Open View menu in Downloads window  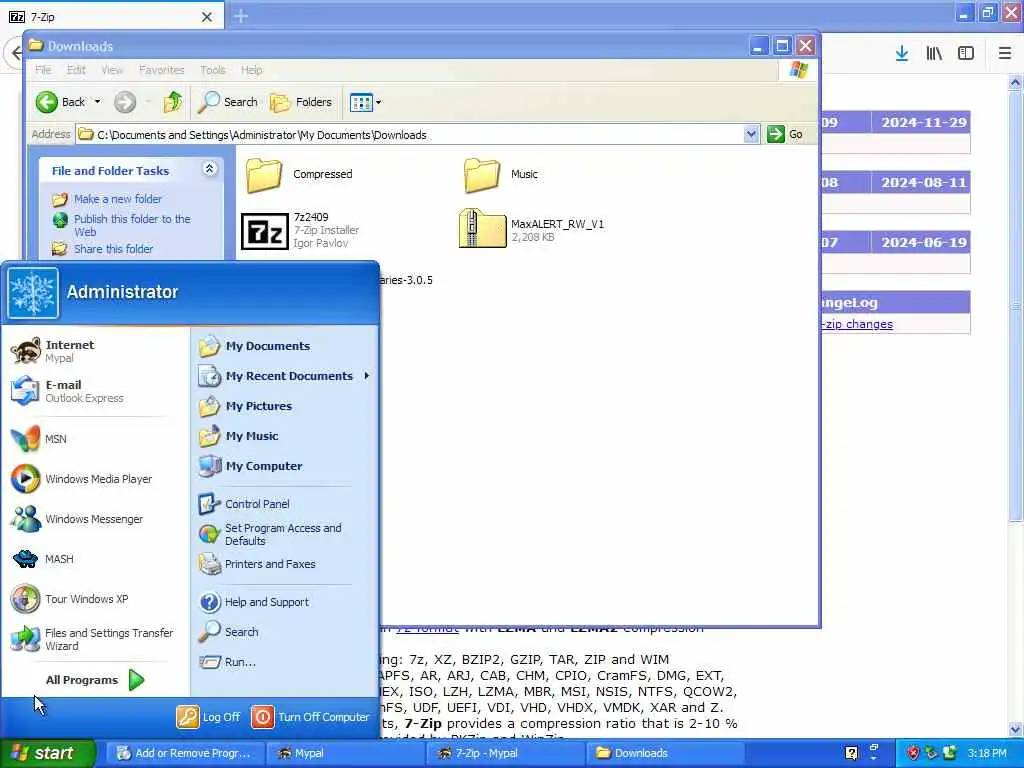click(x=112, y=70)
